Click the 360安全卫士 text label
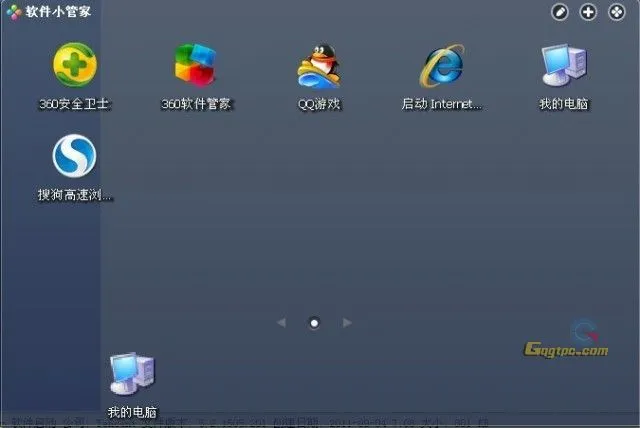This screenshot has width=640, height=428. pyautogui.click(x=74, y=104)
